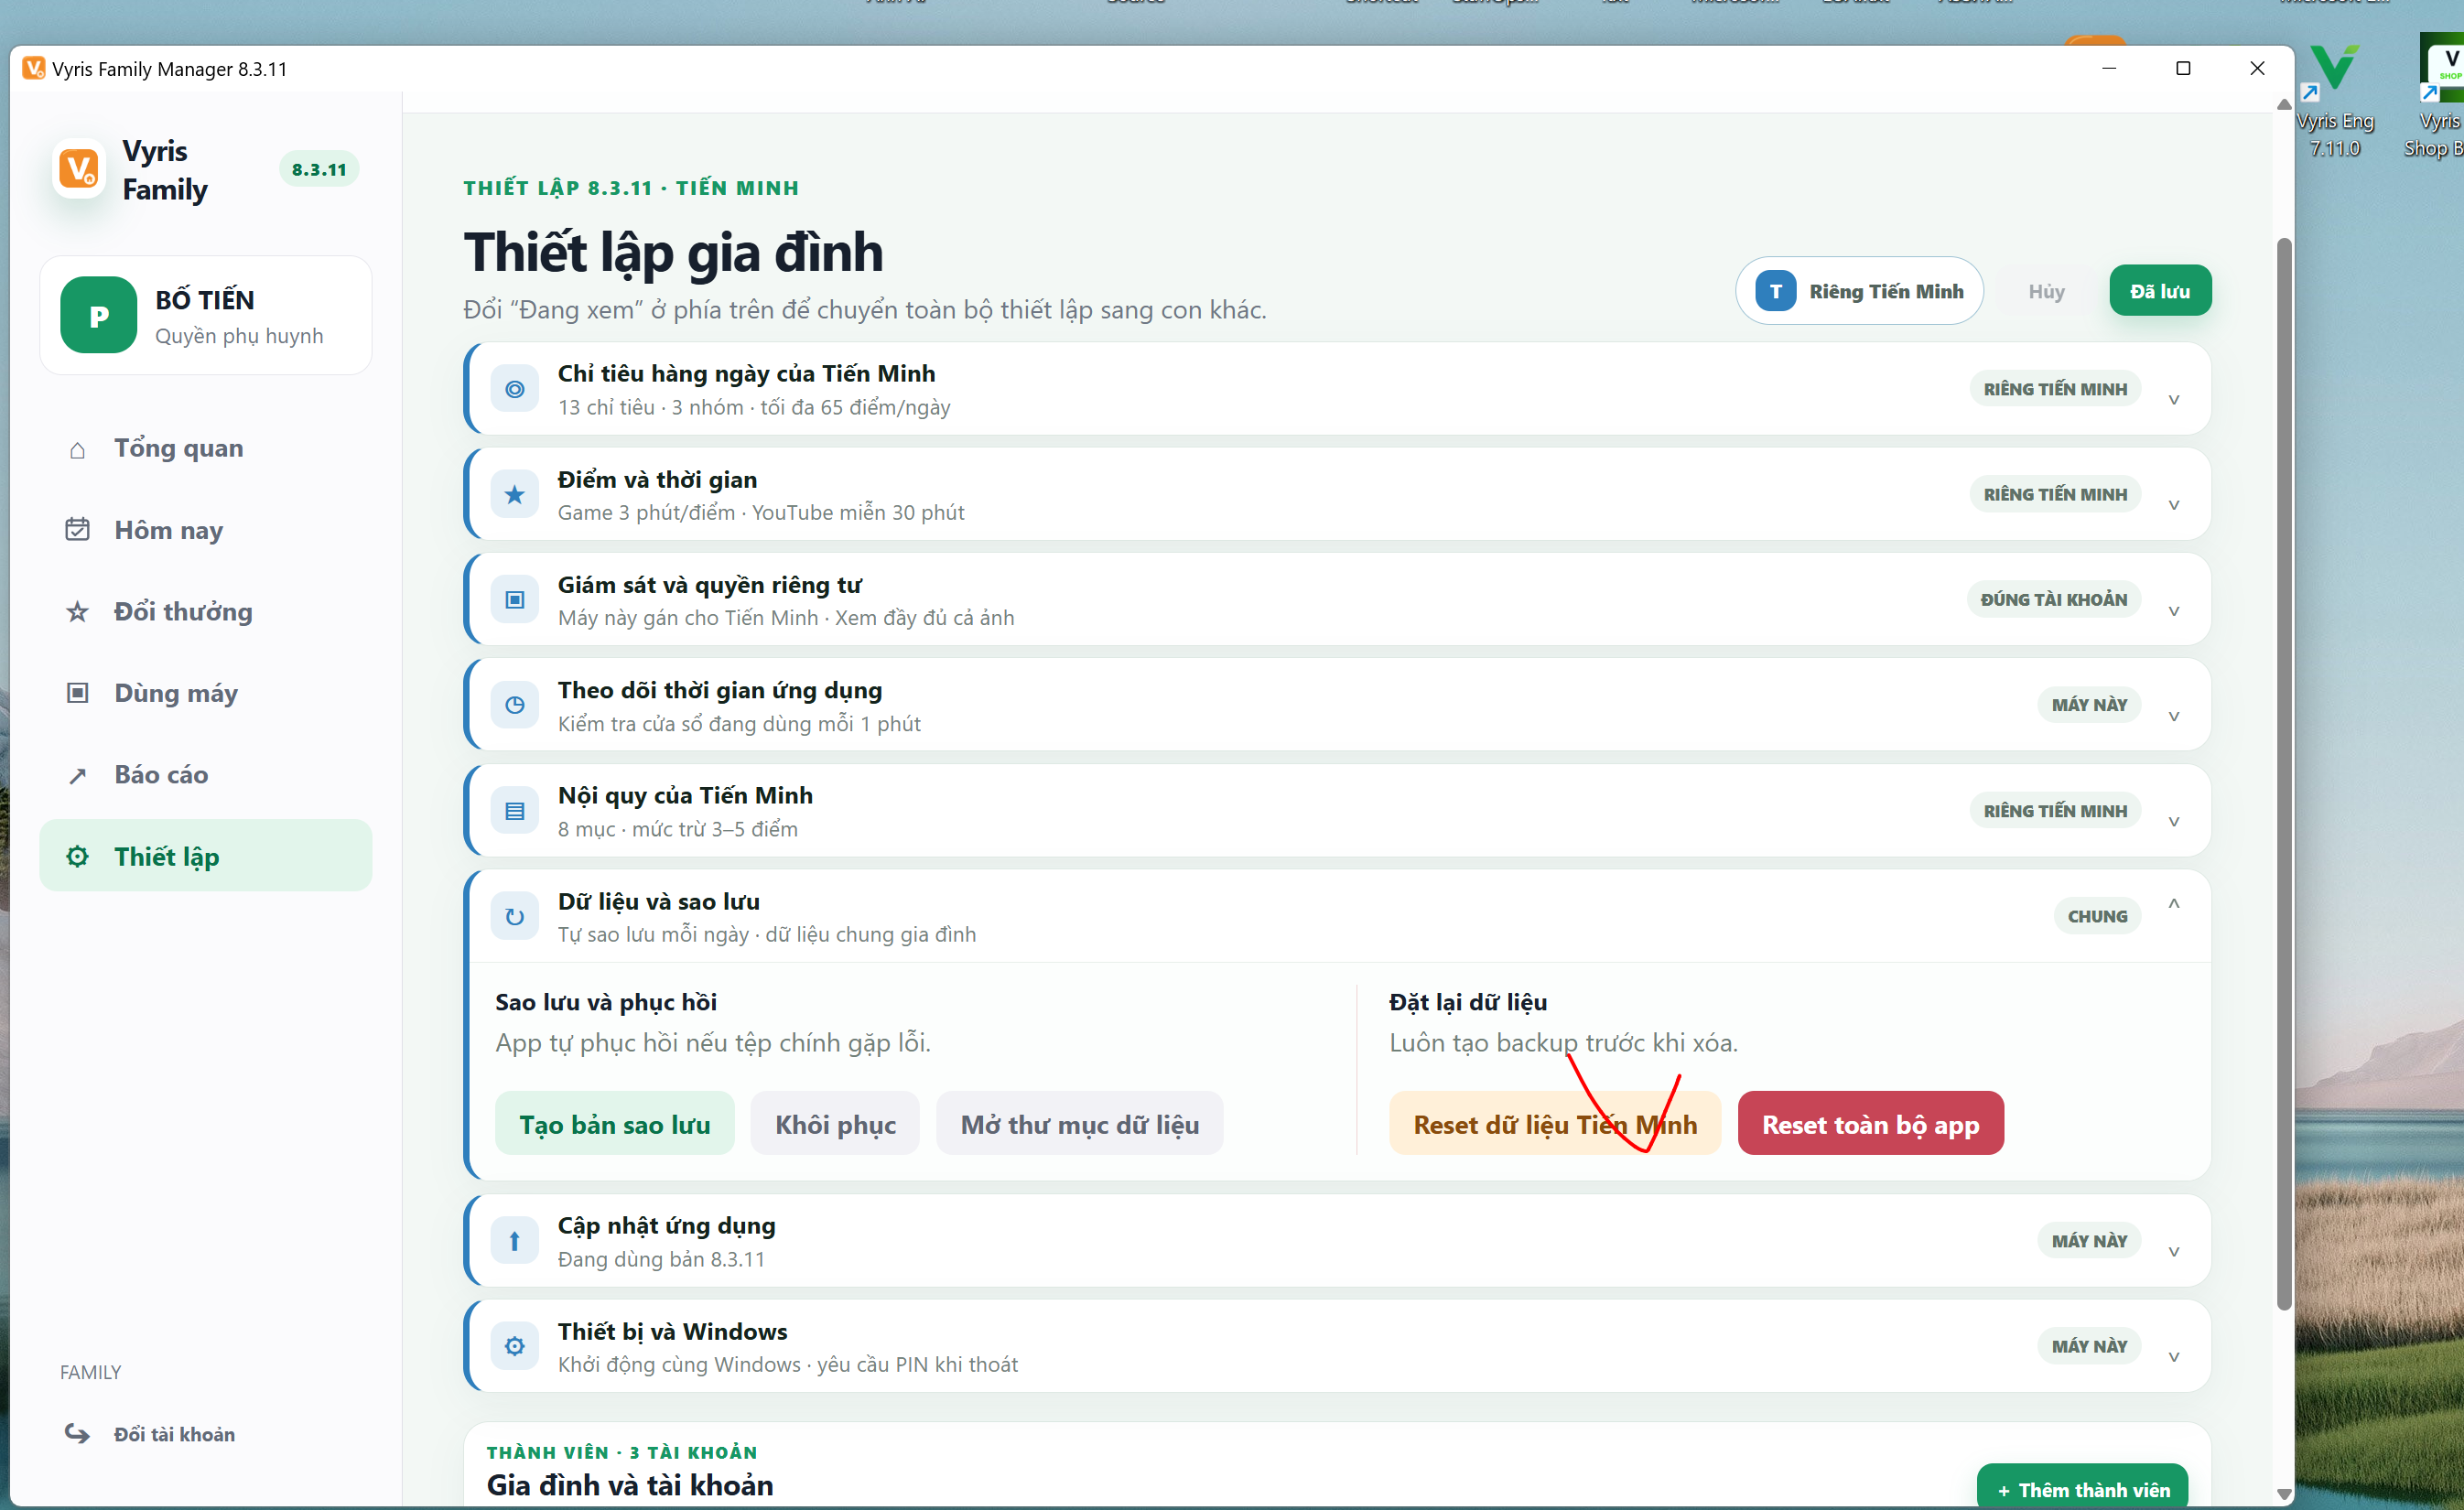Click the Tạo bản sao lưu button
2464x1510 pixels.
615,1124
